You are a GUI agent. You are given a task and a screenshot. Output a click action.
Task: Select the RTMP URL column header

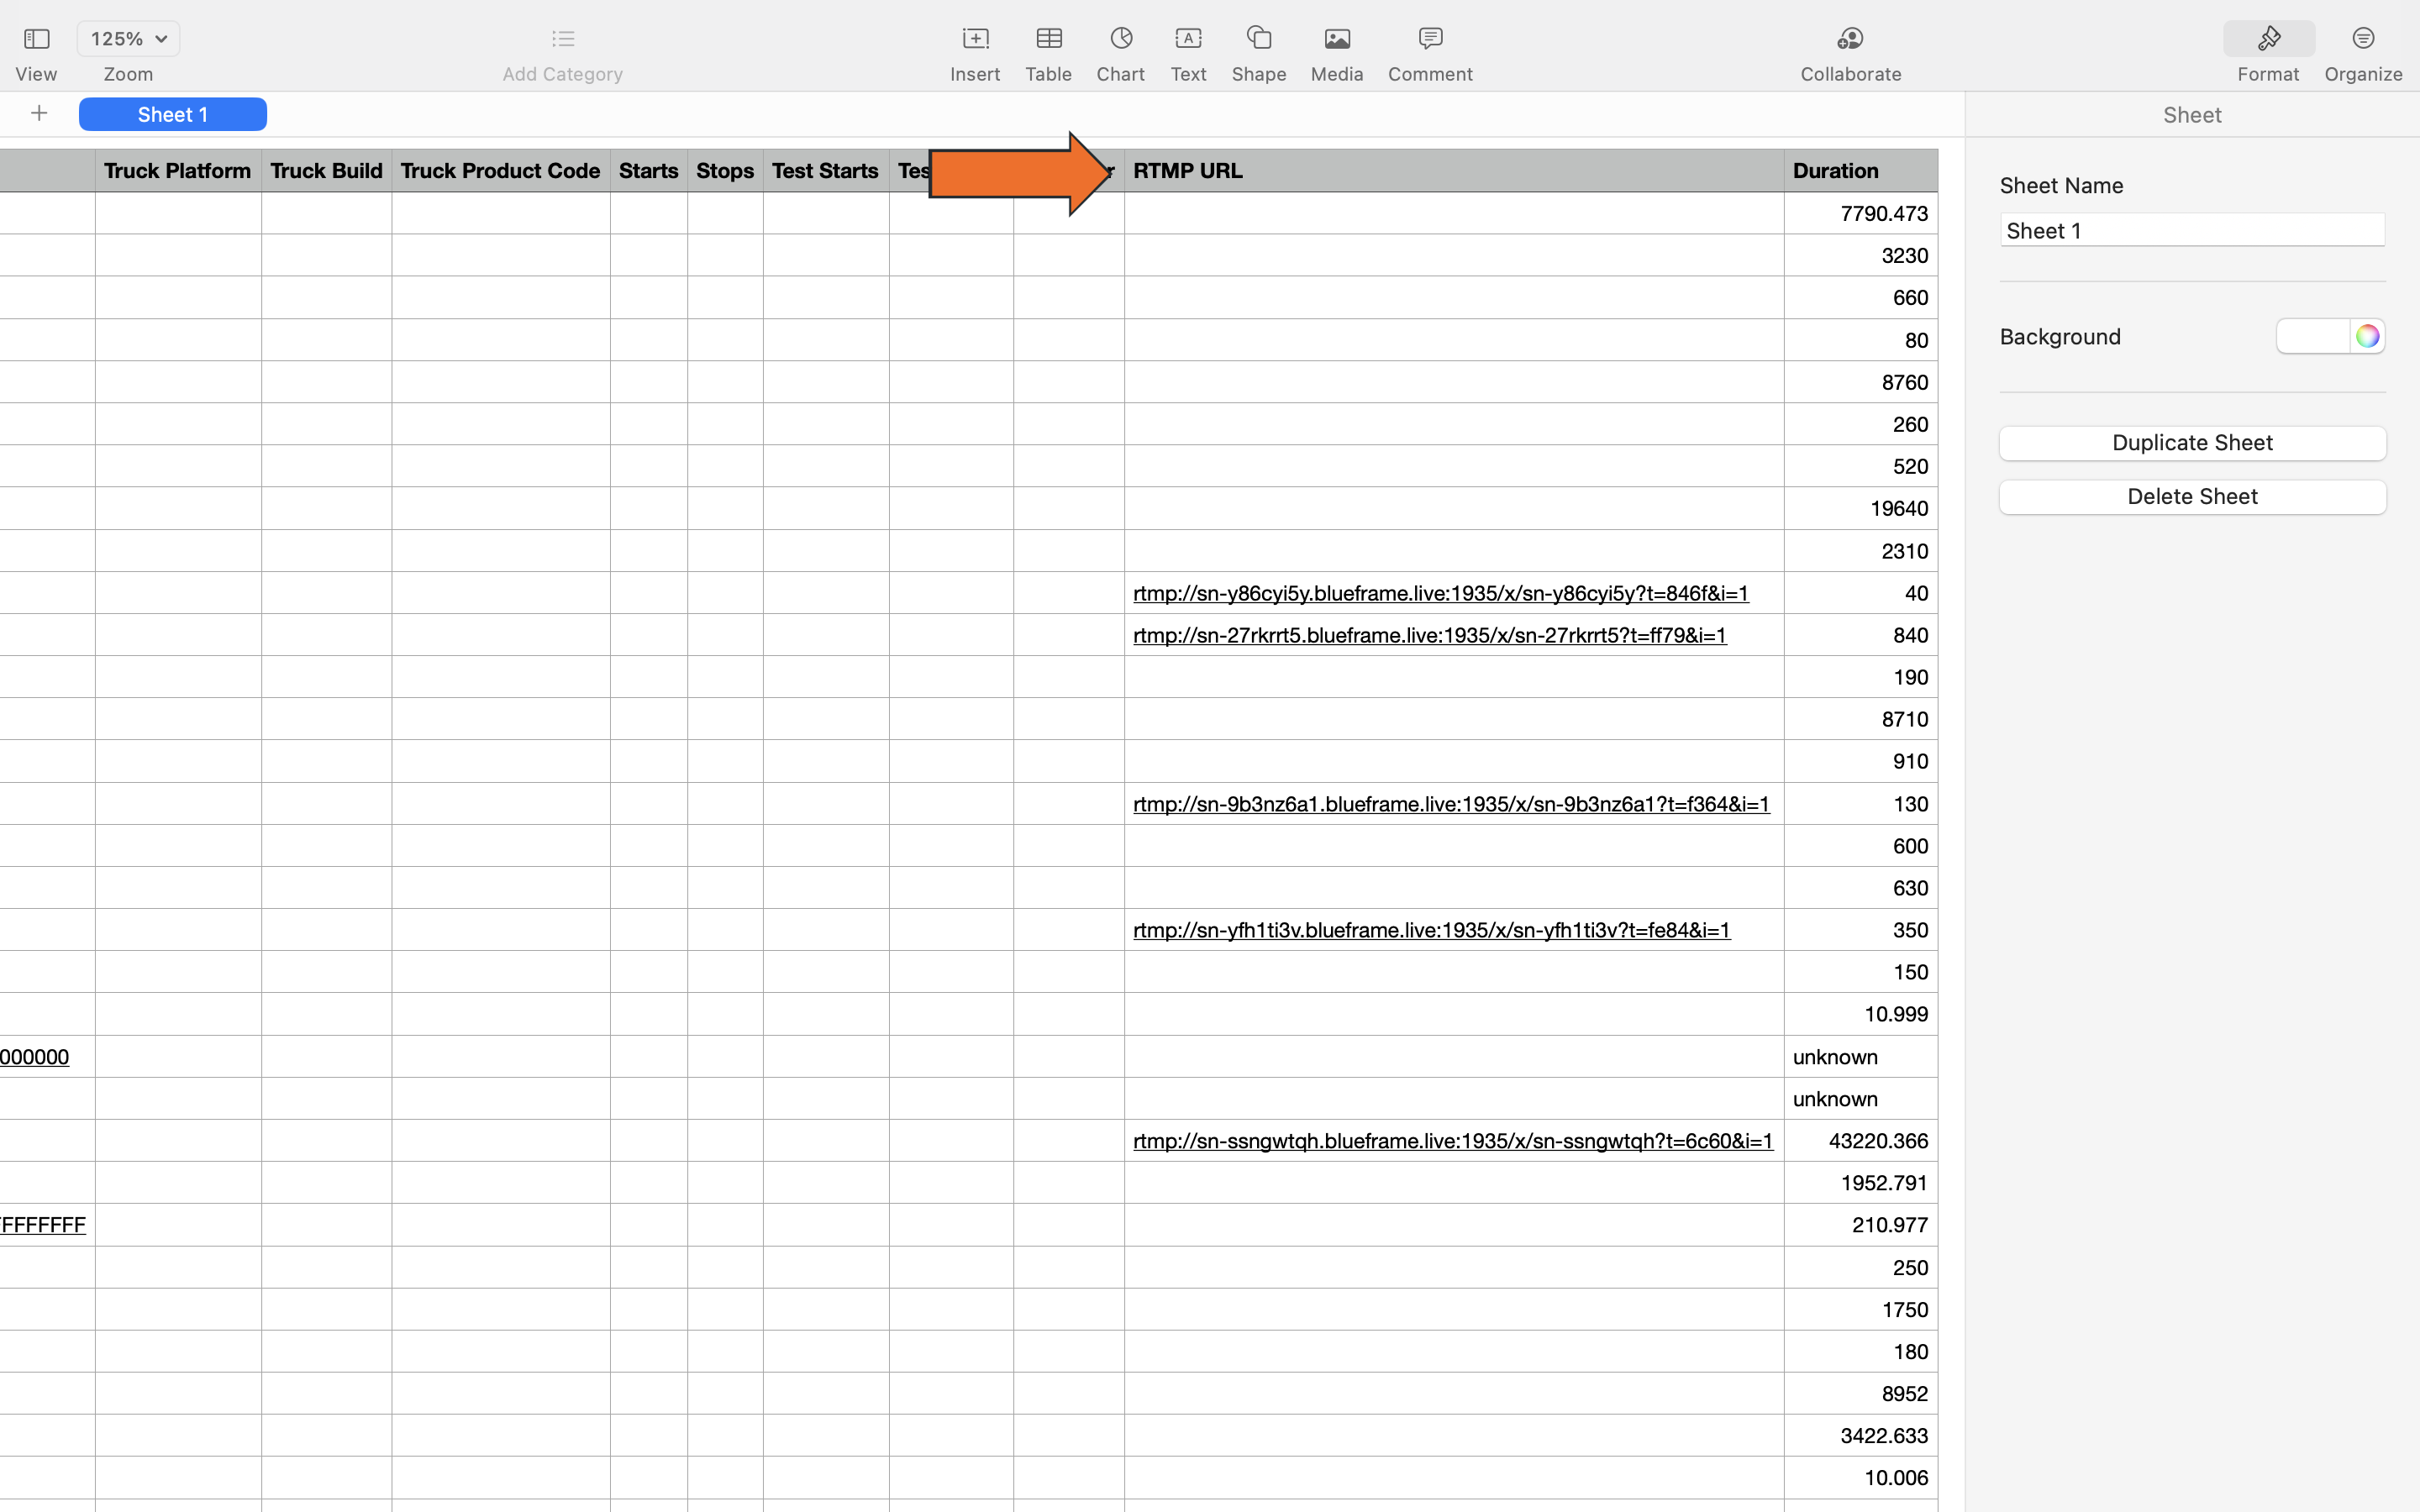(1453, 171)
